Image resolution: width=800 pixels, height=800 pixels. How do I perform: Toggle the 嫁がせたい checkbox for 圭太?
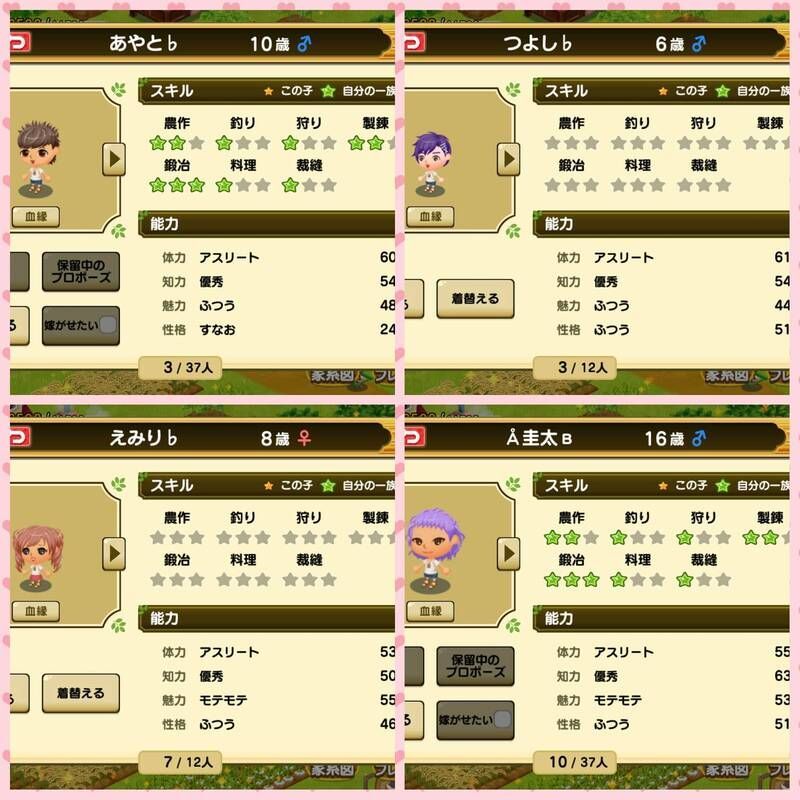503,719
